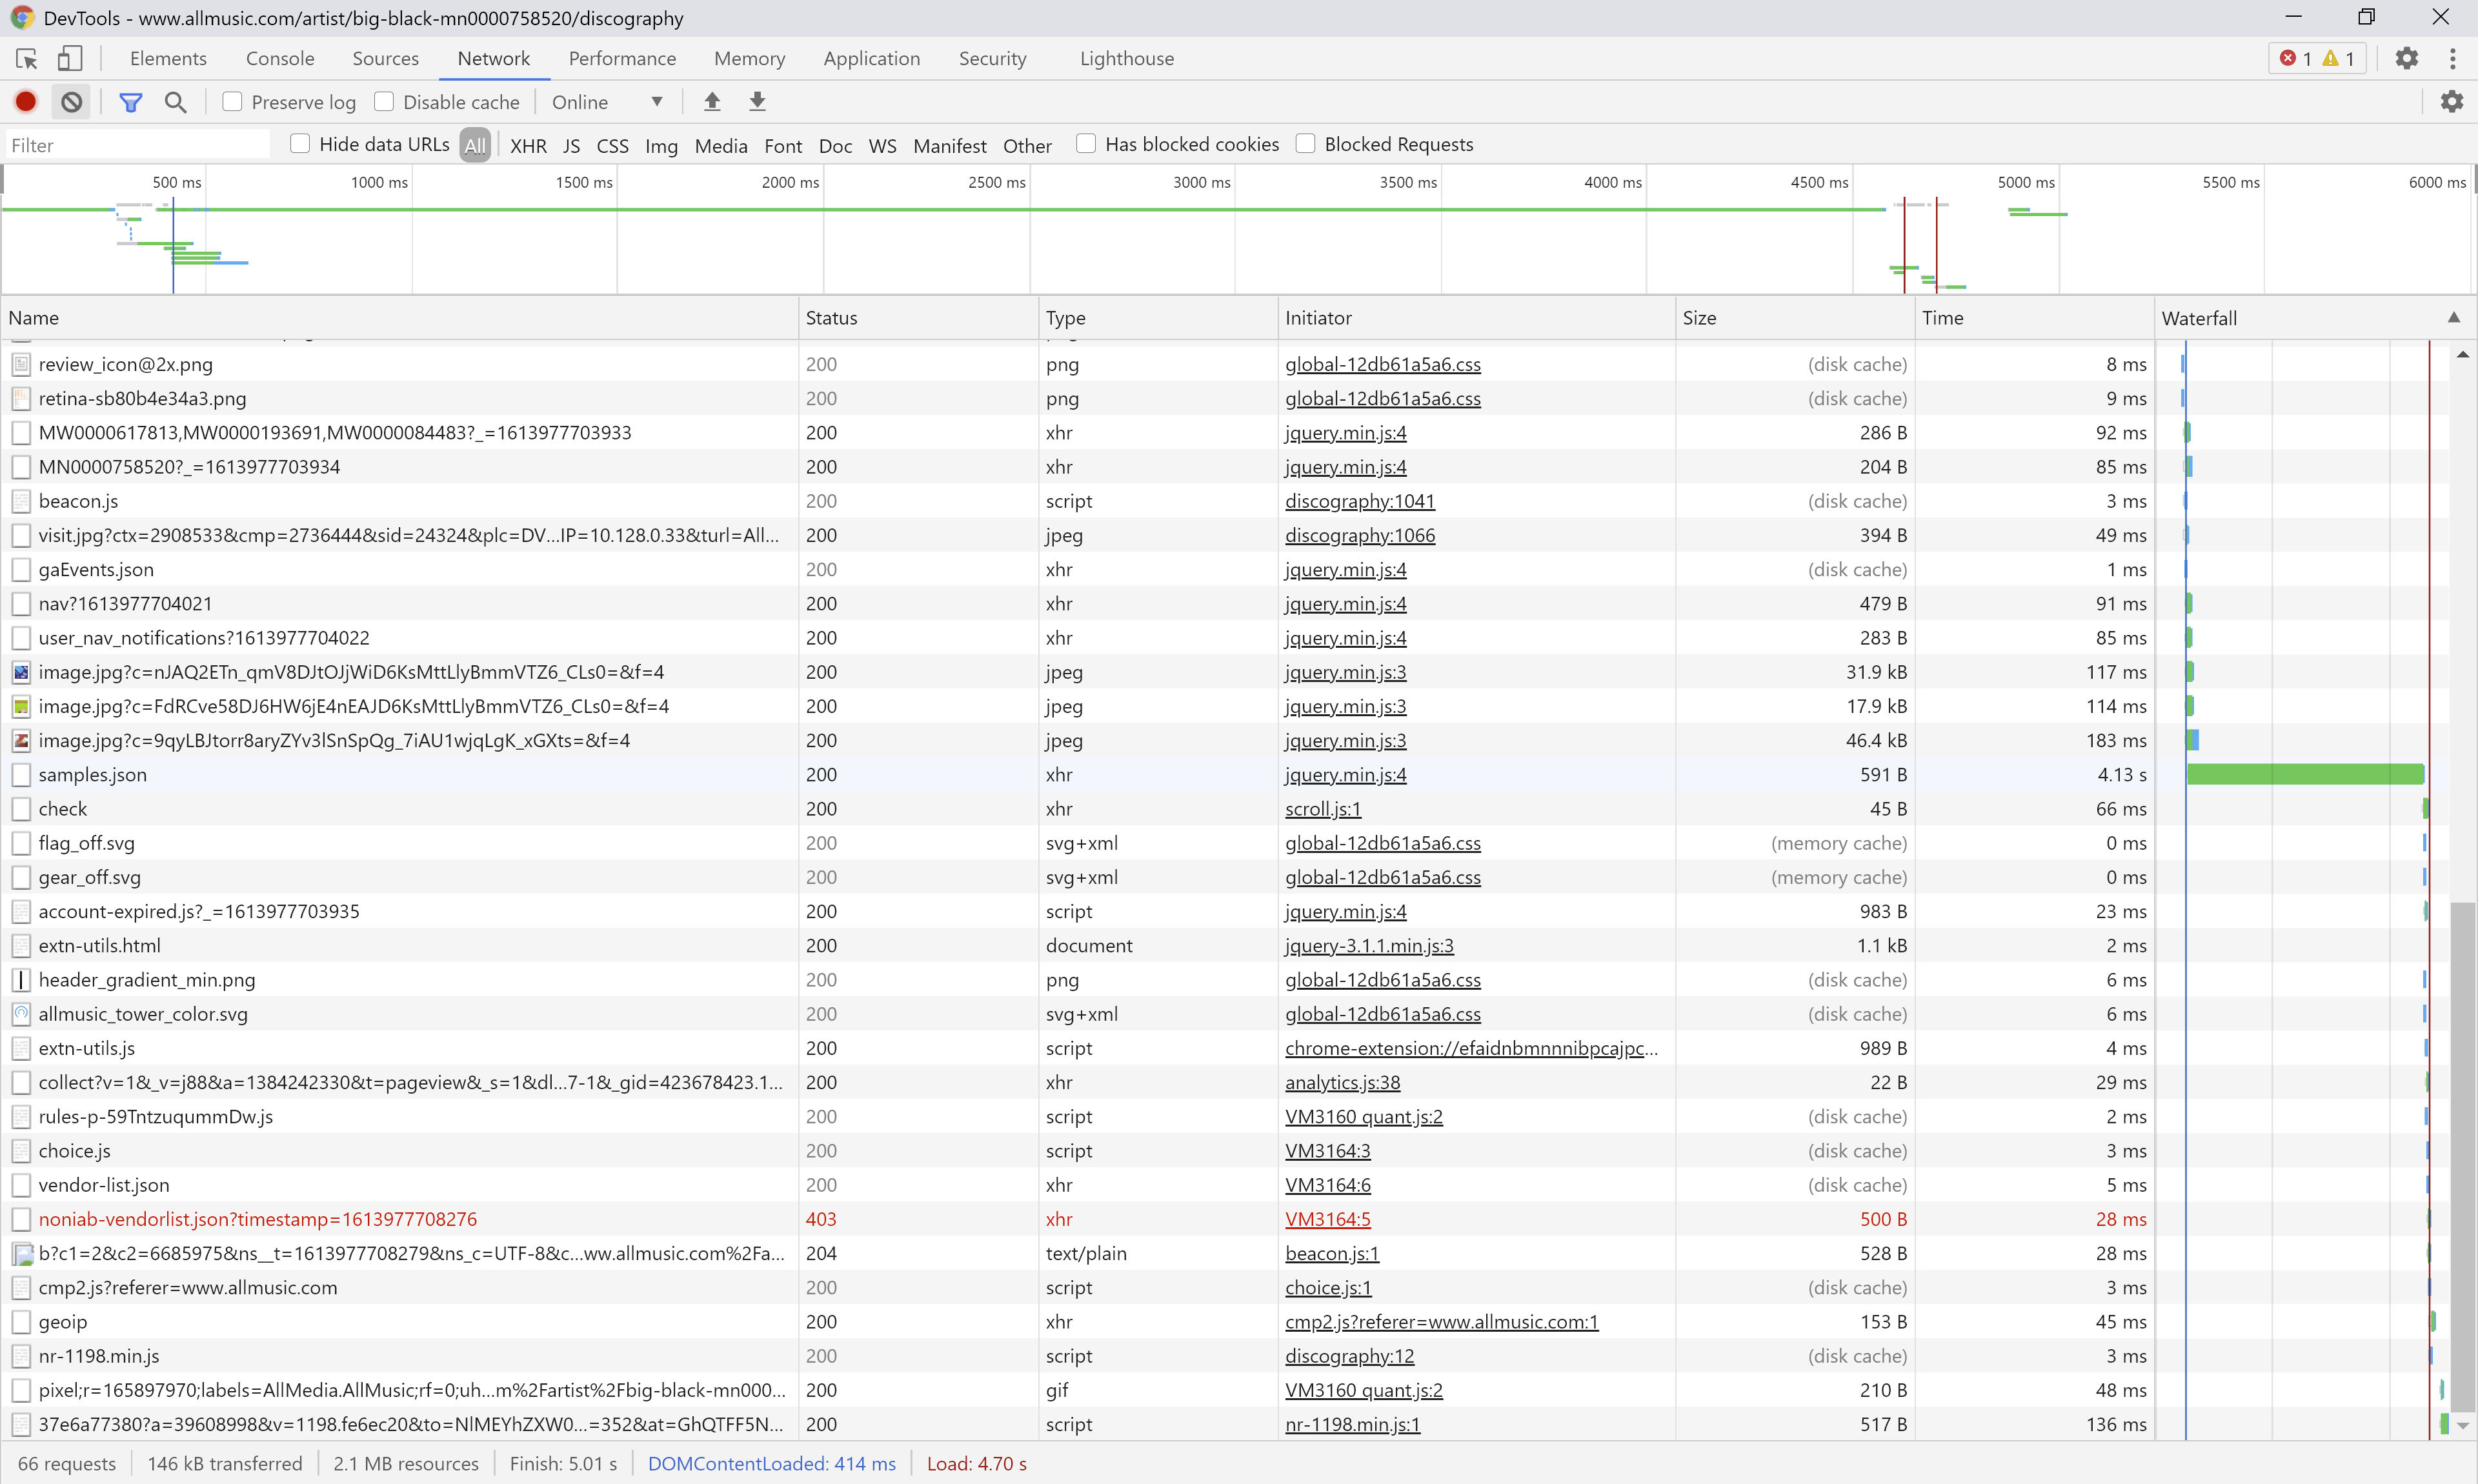Click the import HAR upload arrow
The image size is (2478, 1484).
coord(712,102)
